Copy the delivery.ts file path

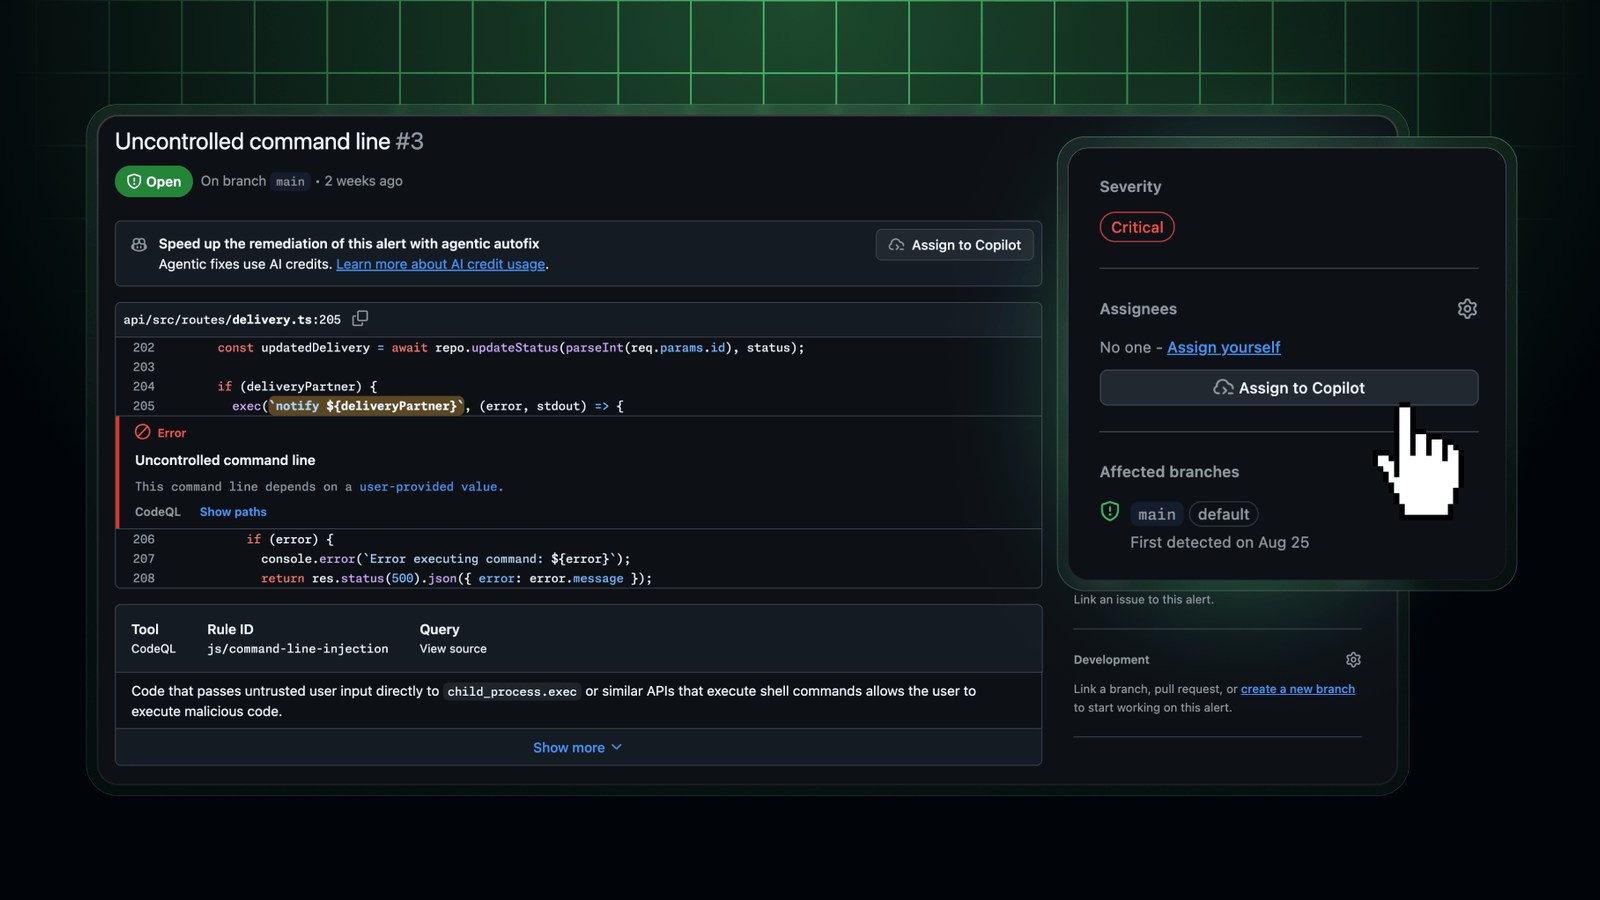[360, 318]
